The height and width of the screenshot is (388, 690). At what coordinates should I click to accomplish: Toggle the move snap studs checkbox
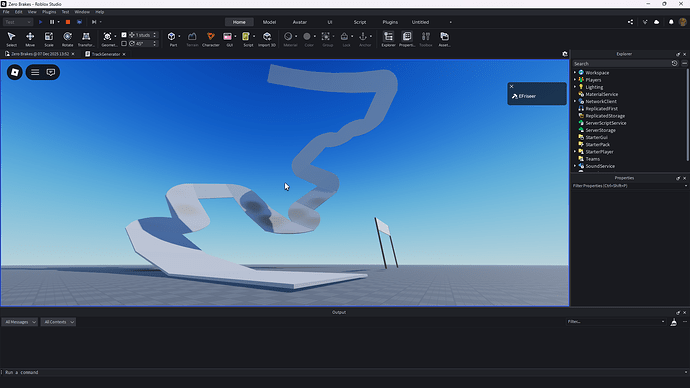[124, 35]
